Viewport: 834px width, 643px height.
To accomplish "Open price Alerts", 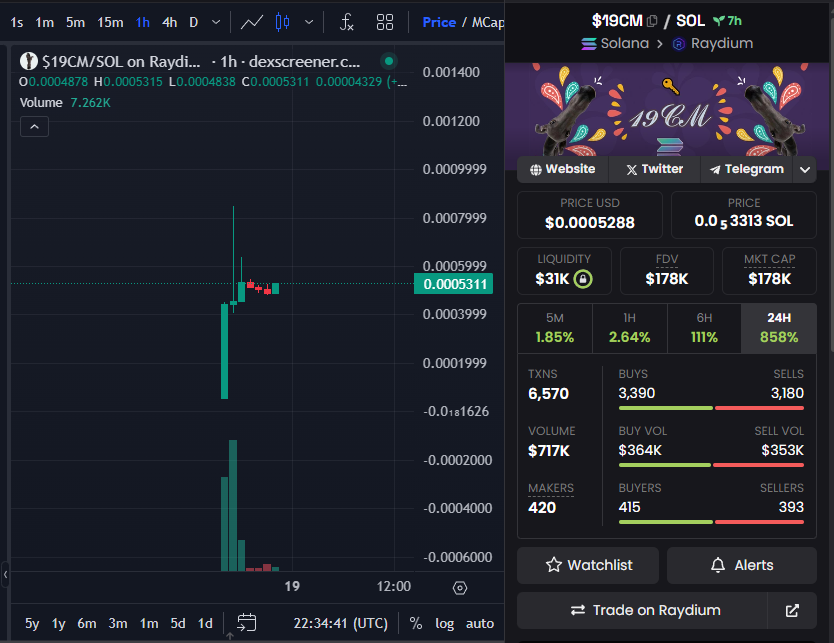I will 741,565.
